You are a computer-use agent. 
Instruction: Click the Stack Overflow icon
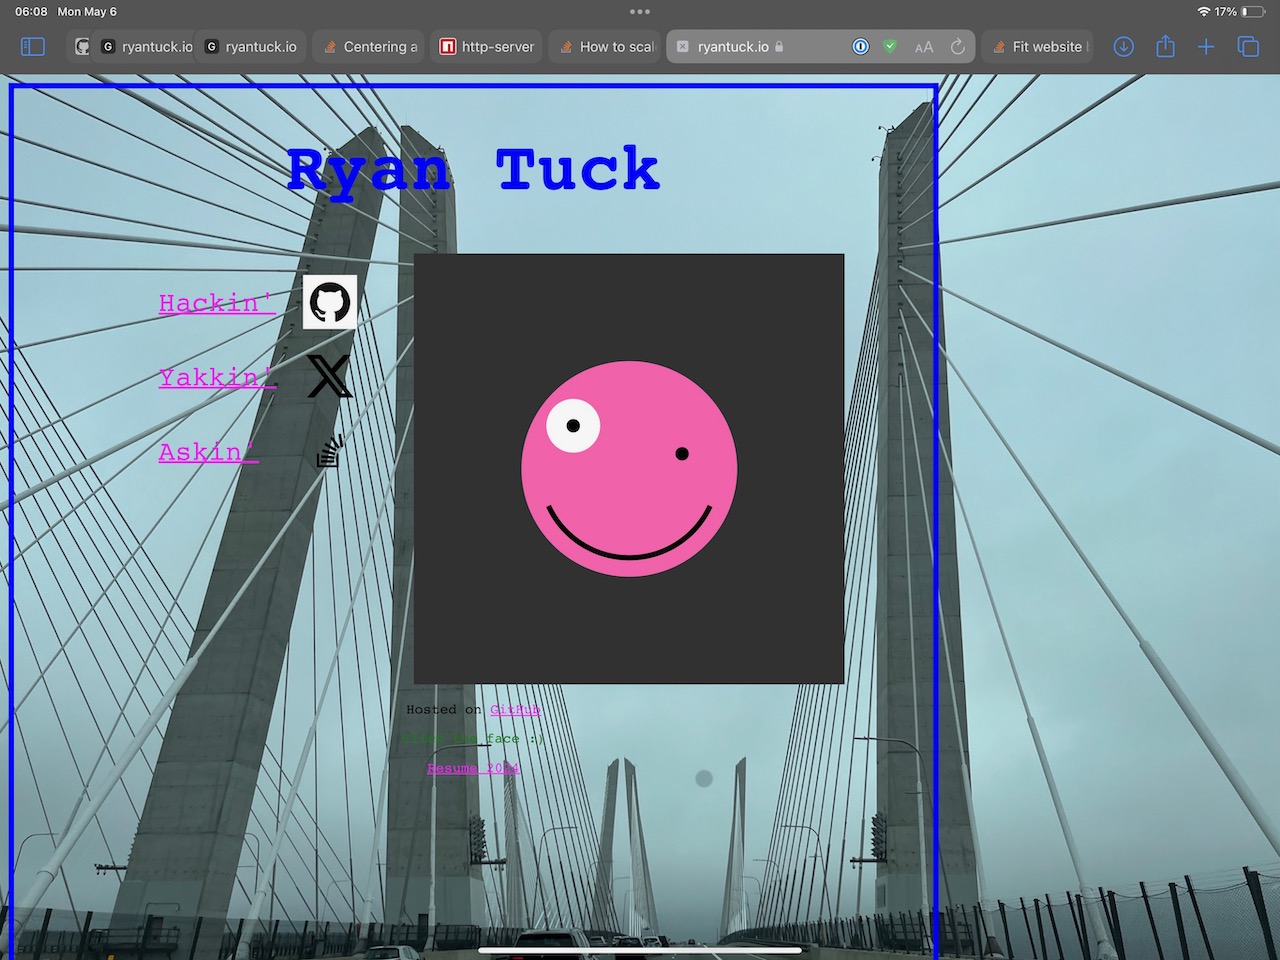pyautogui.click(x=329, y=451)
